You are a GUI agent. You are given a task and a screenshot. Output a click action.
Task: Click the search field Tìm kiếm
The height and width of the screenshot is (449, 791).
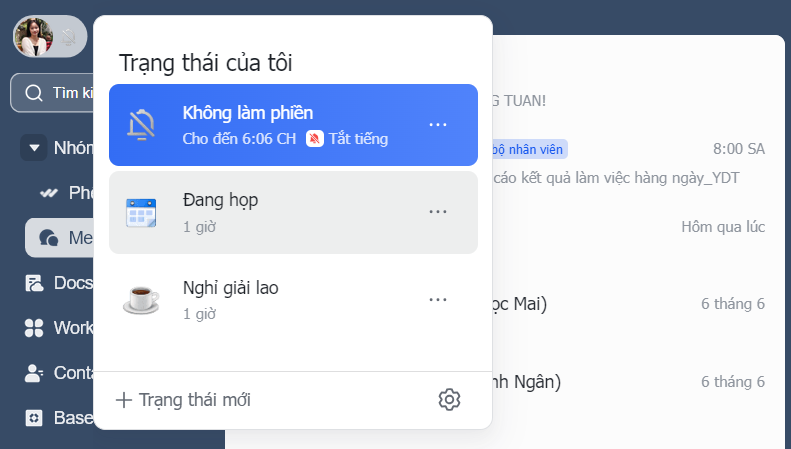pyautogui.click(x=52, y=93)
